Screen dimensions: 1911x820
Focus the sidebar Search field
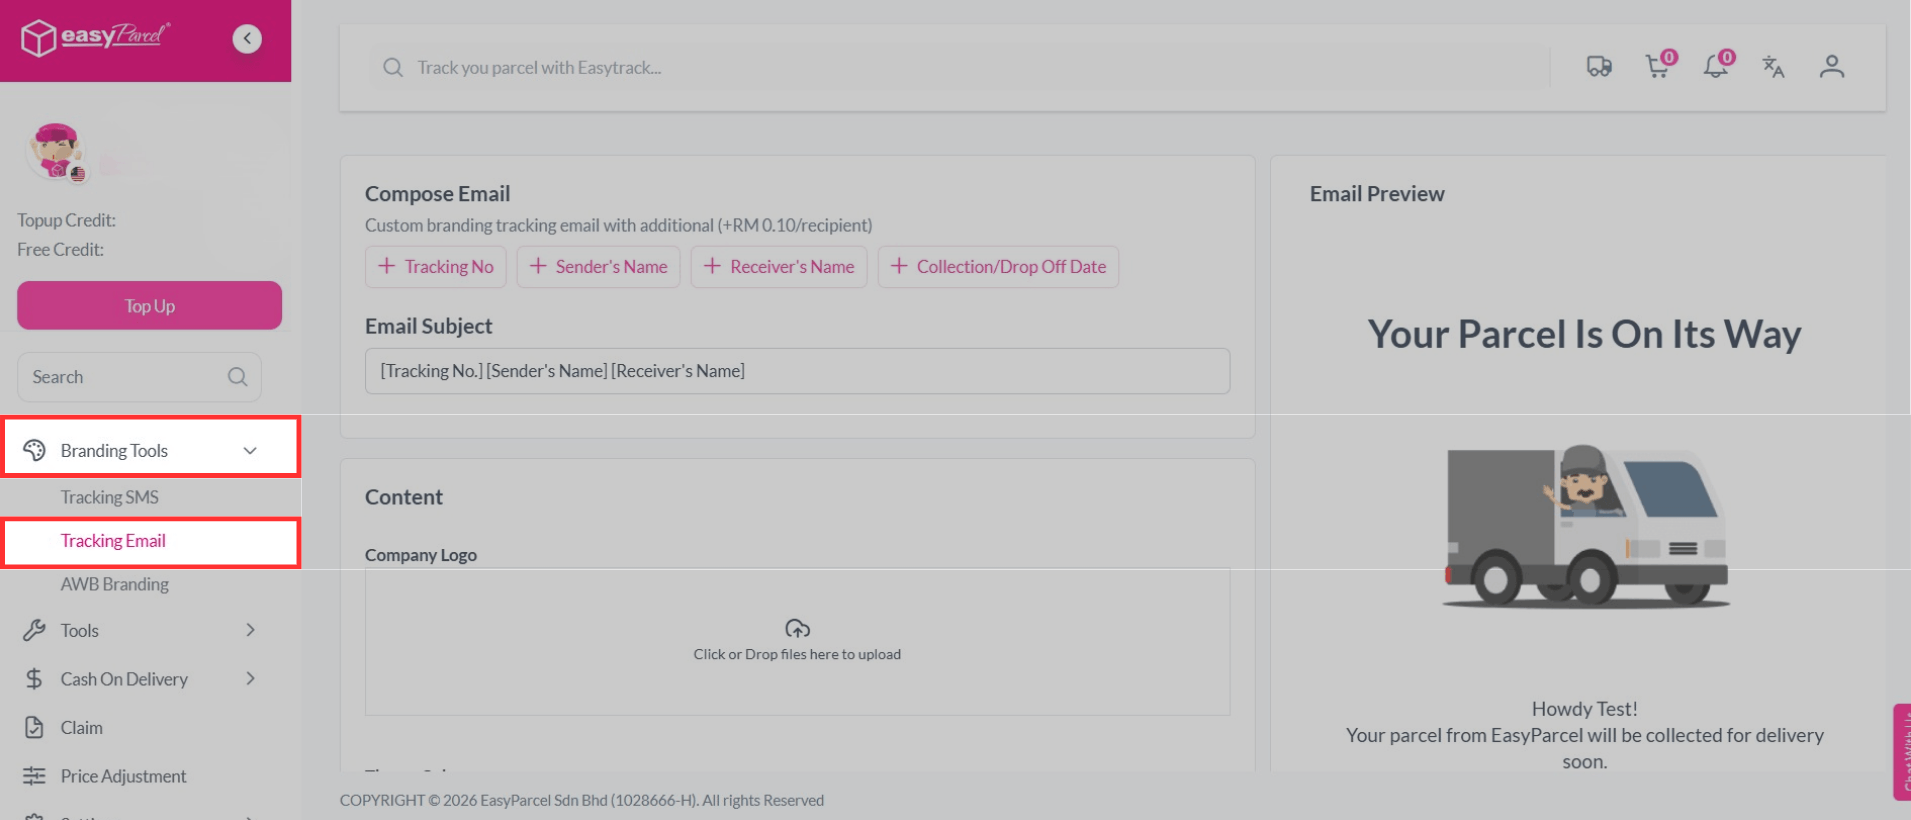pyautogui.click(x=139, y=377)
